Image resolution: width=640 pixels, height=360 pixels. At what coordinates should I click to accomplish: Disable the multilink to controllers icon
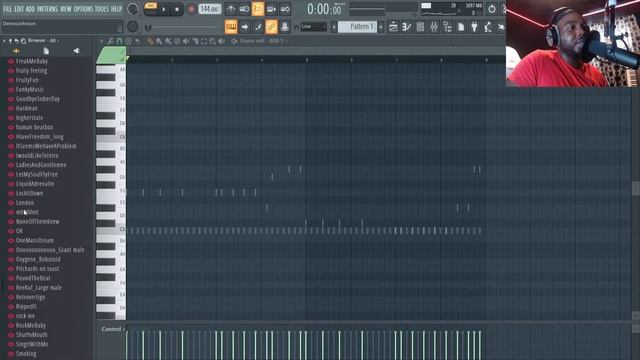(271, 27)
